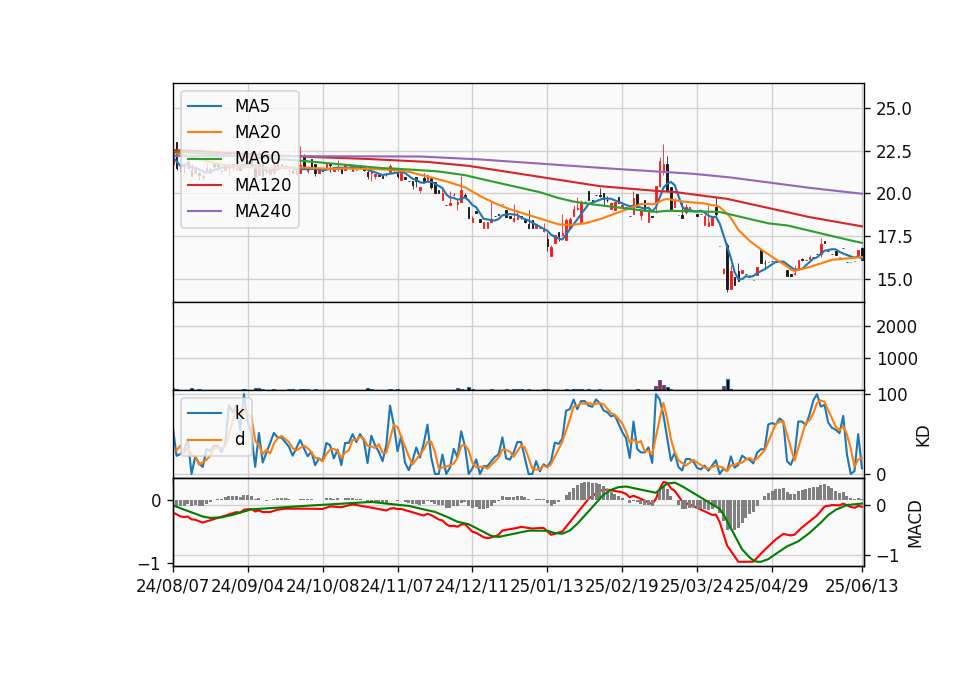Click the 24/10/08 date label
Image resolution: width=960 pixels, height=690 pixels.
click(x=323, y=586)
